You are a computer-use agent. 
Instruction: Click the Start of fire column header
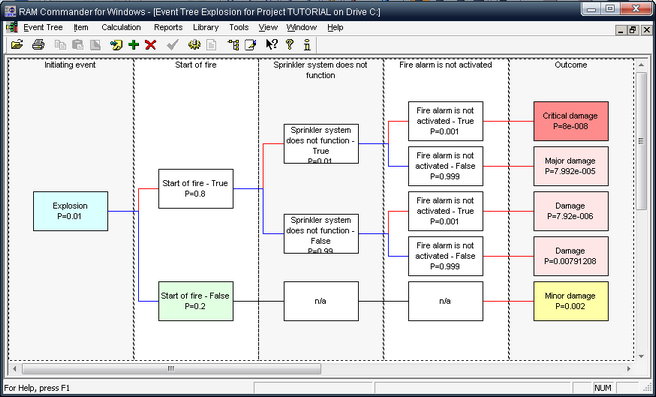tap(195, 65)
